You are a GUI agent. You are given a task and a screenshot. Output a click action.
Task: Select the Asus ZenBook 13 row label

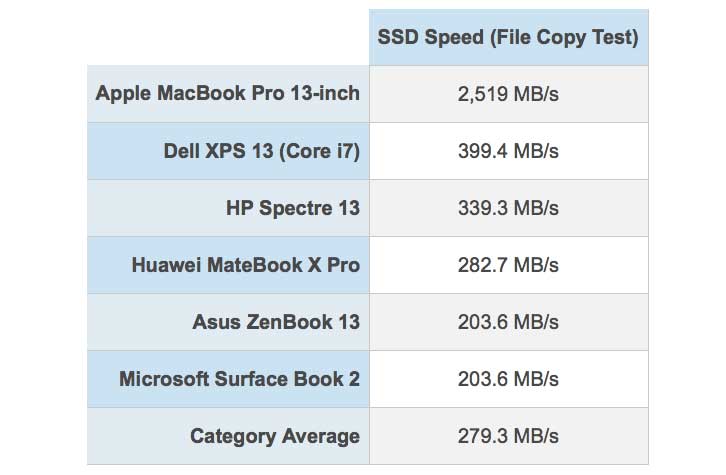(x=276, y=322)
